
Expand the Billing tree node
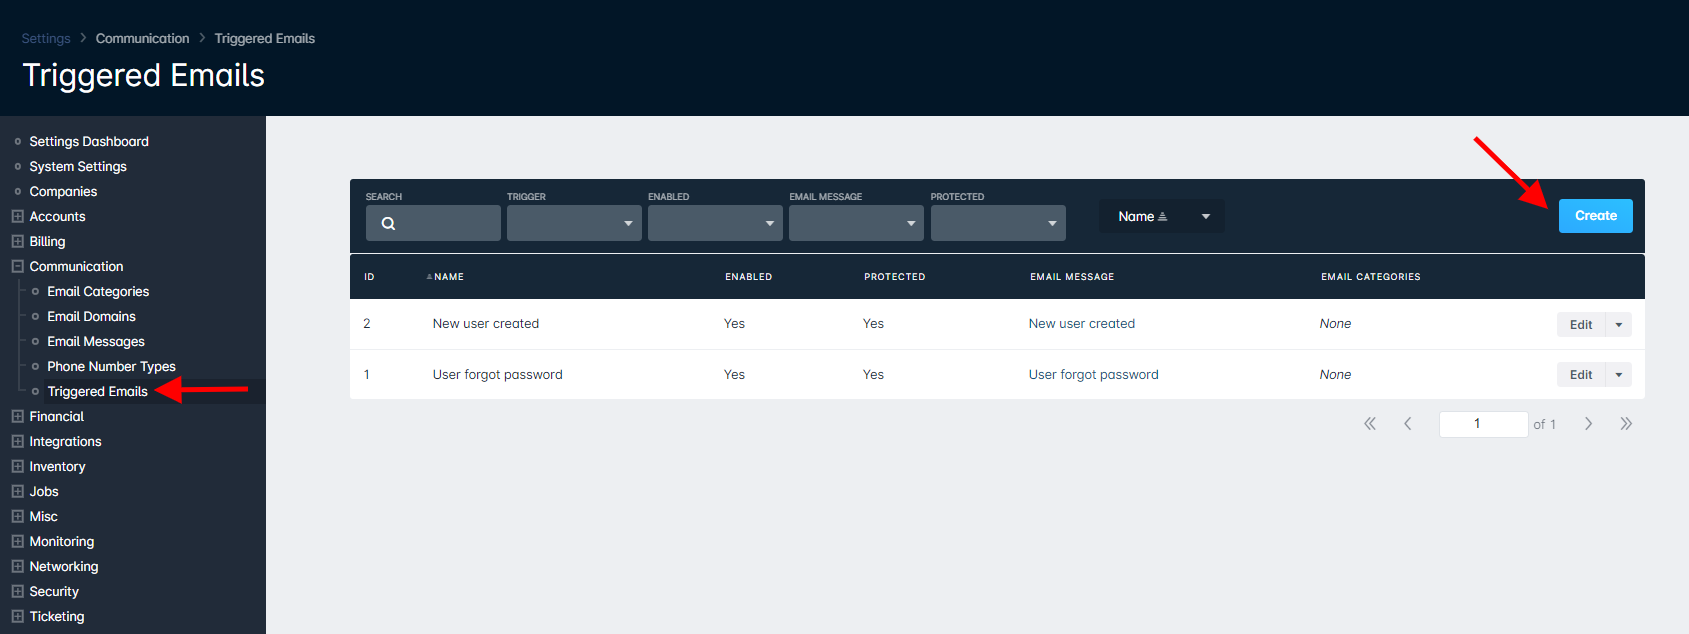[x=17, y=241]
